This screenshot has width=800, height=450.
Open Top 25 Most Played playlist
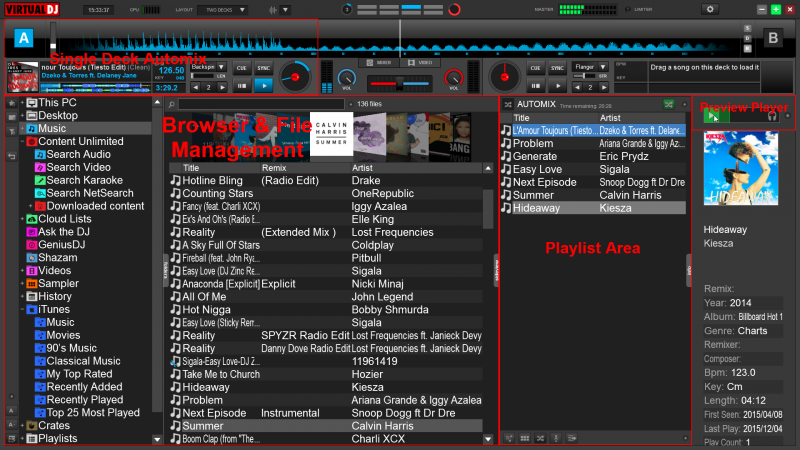coord(93,412)
